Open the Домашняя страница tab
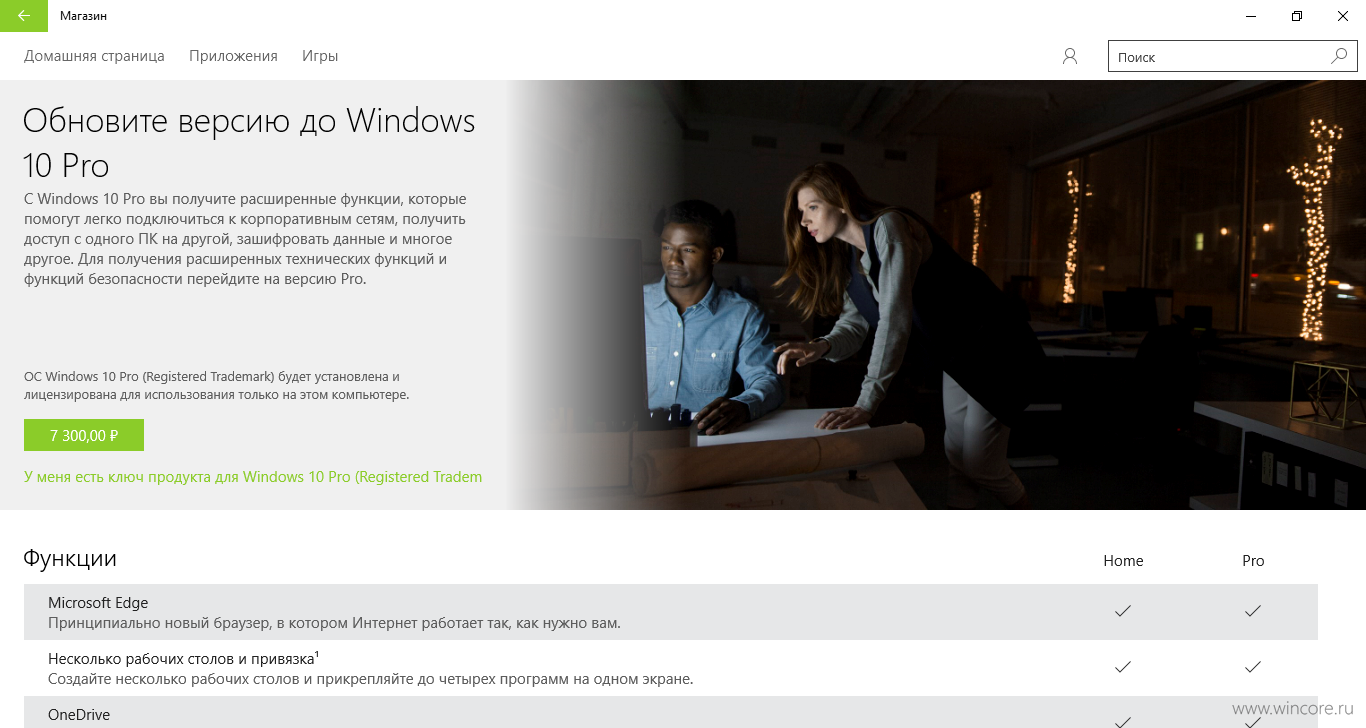Screen dimensions: 1366x728 coord(94,56)
